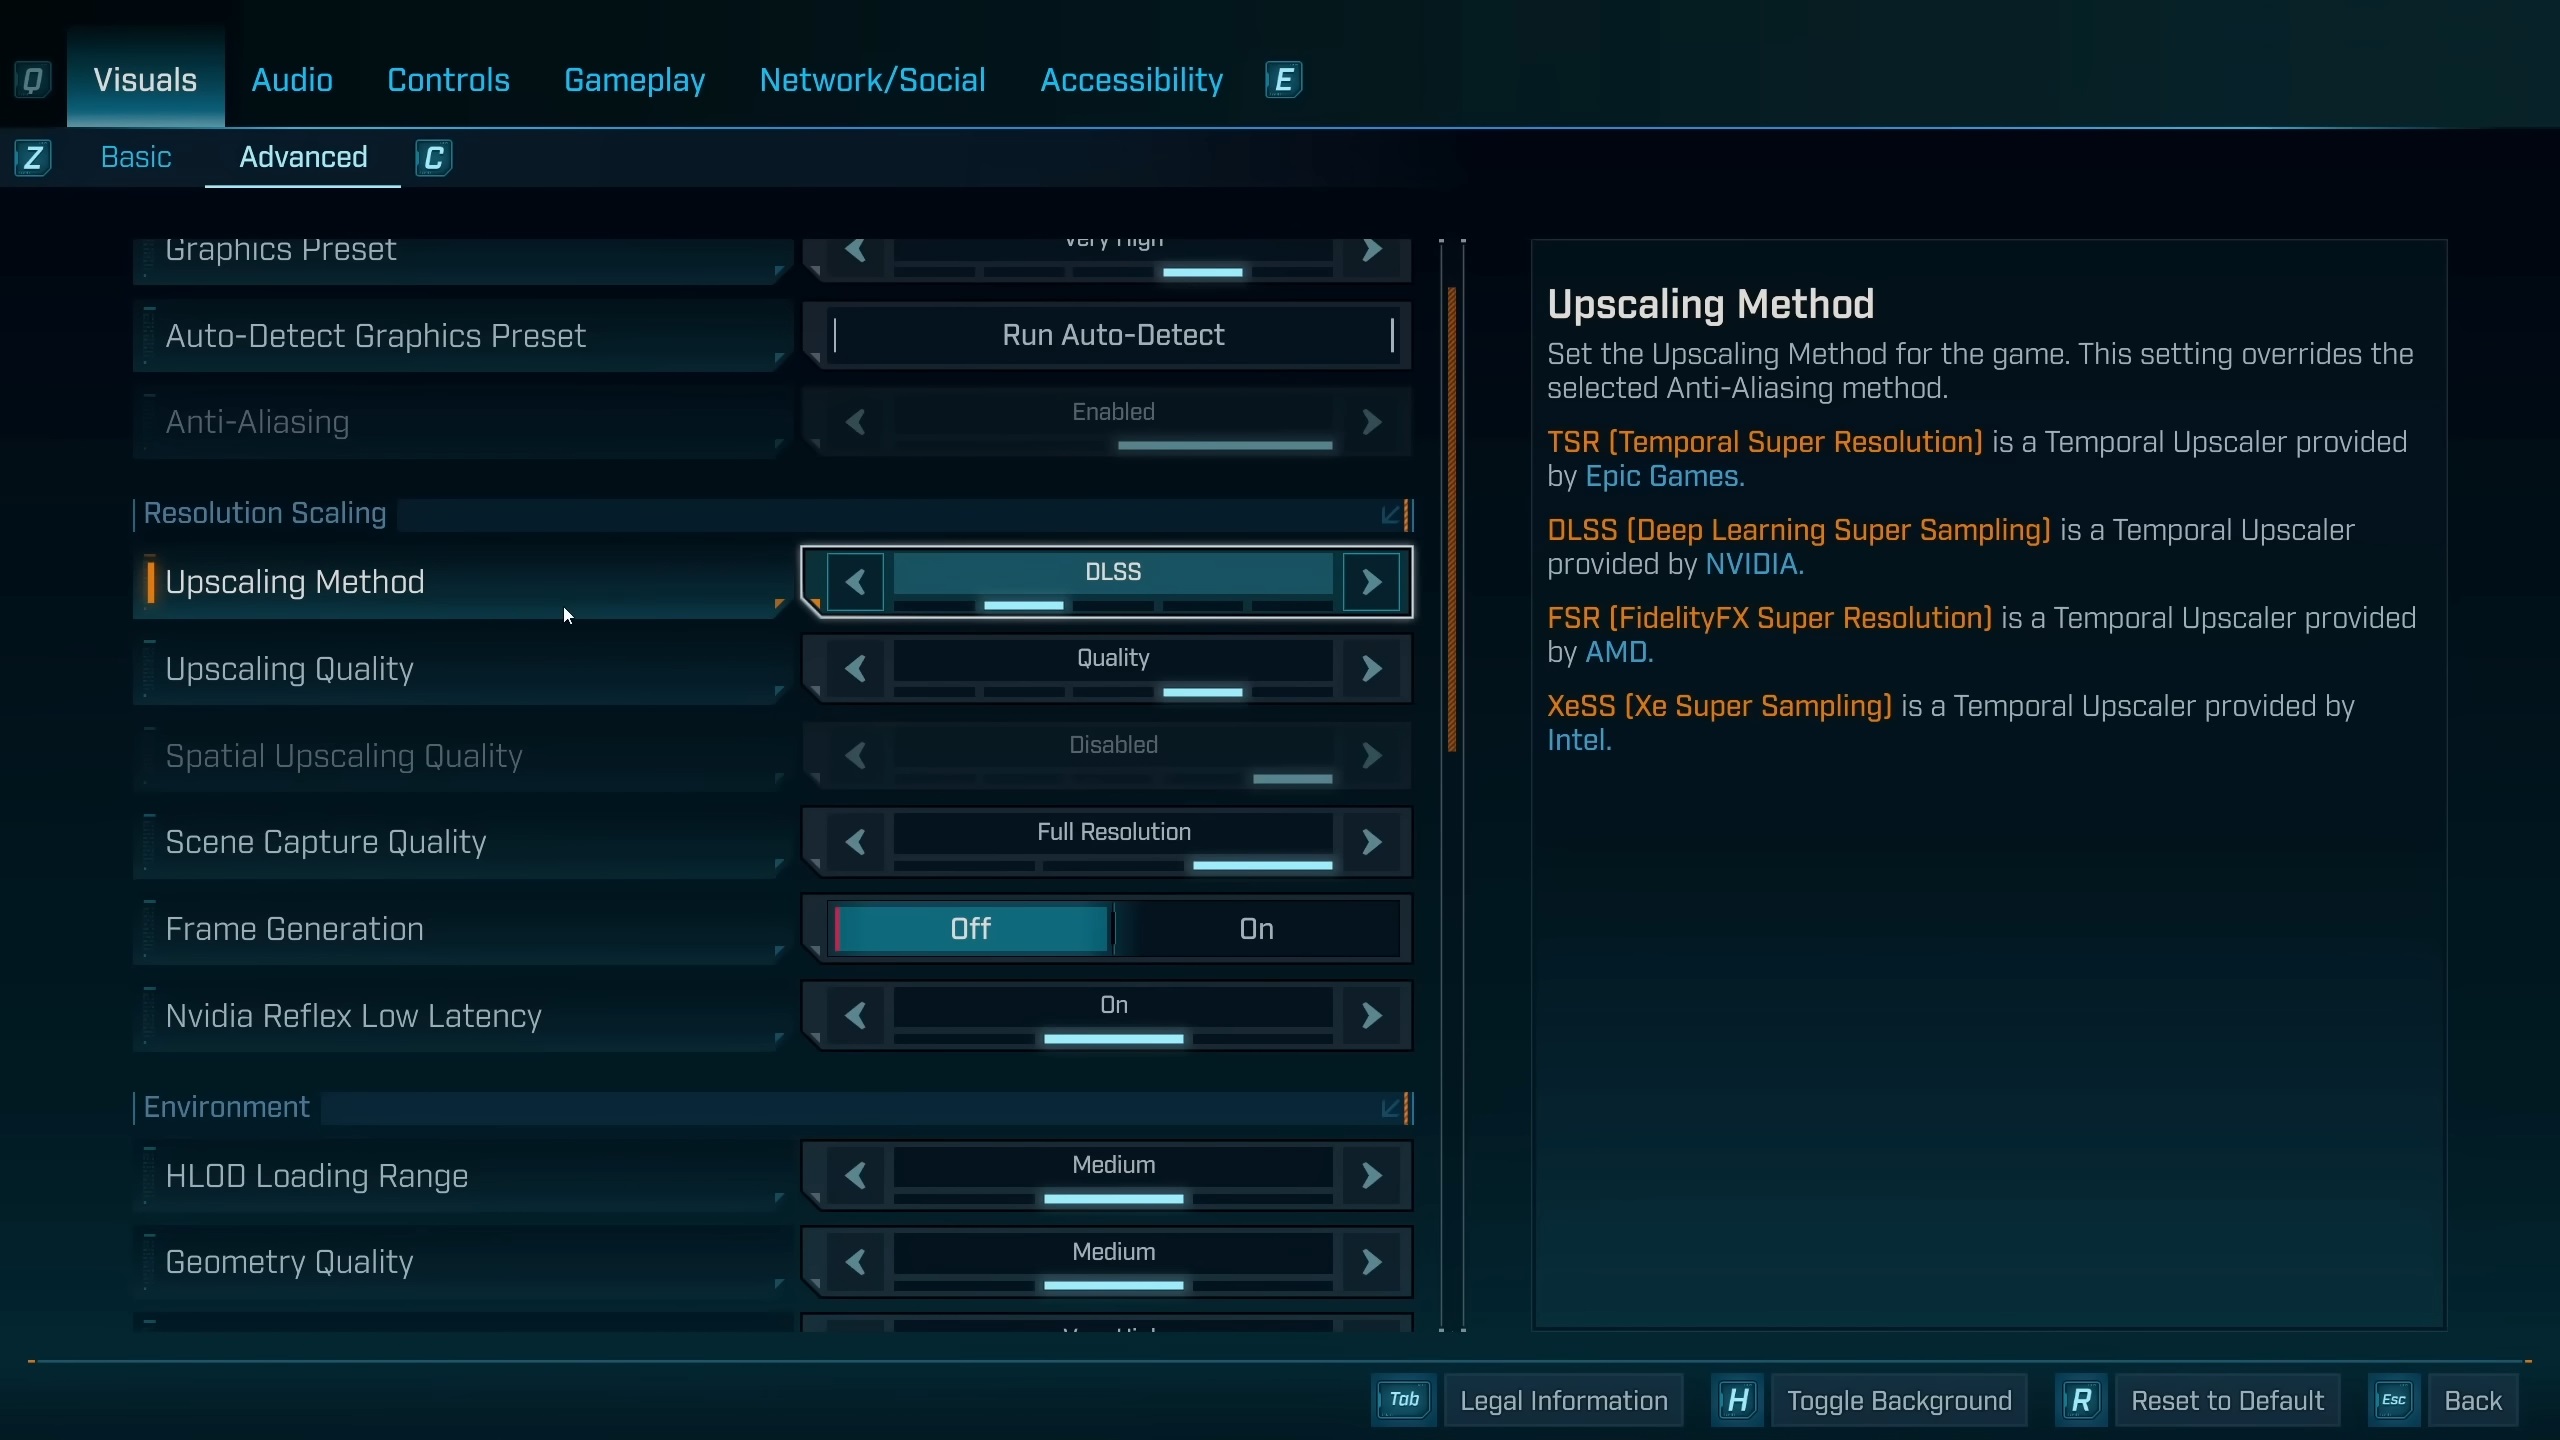Viewport: 2560px width, 1440px height.
Task: Click the Tab key icon near Legal Information
Action: (1402, 1400)
